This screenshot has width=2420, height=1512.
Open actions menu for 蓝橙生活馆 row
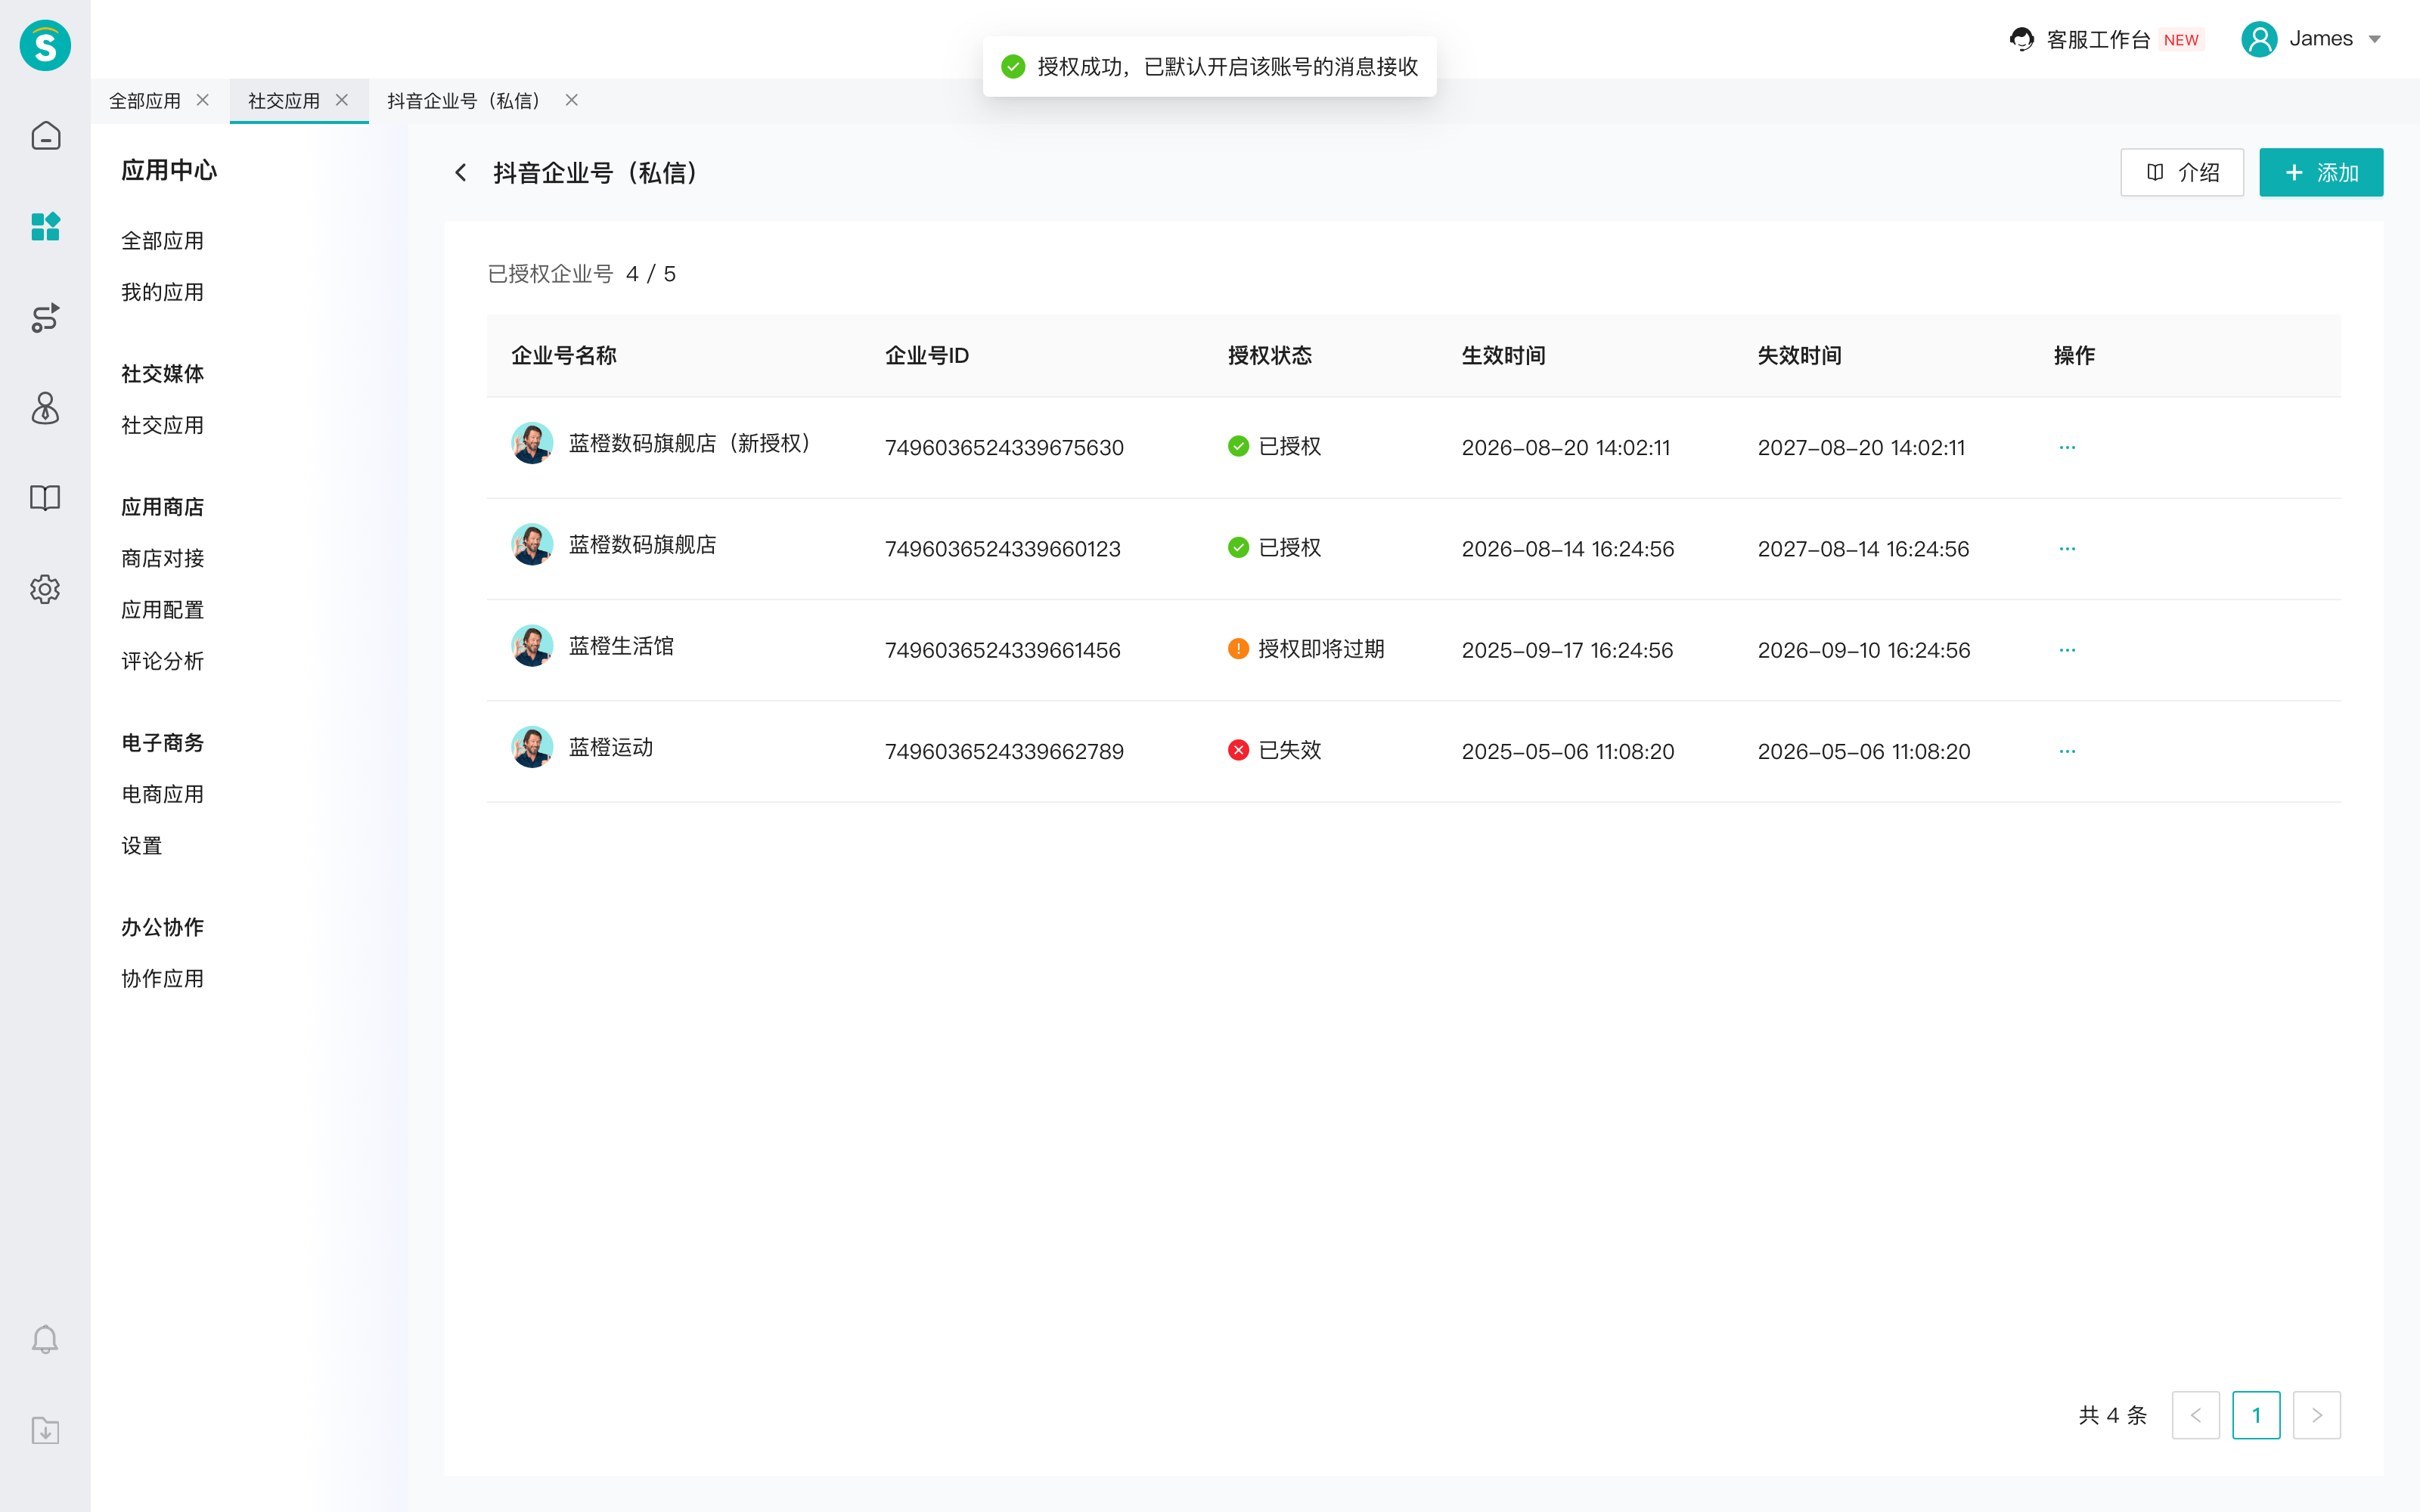click(2067, 650)
